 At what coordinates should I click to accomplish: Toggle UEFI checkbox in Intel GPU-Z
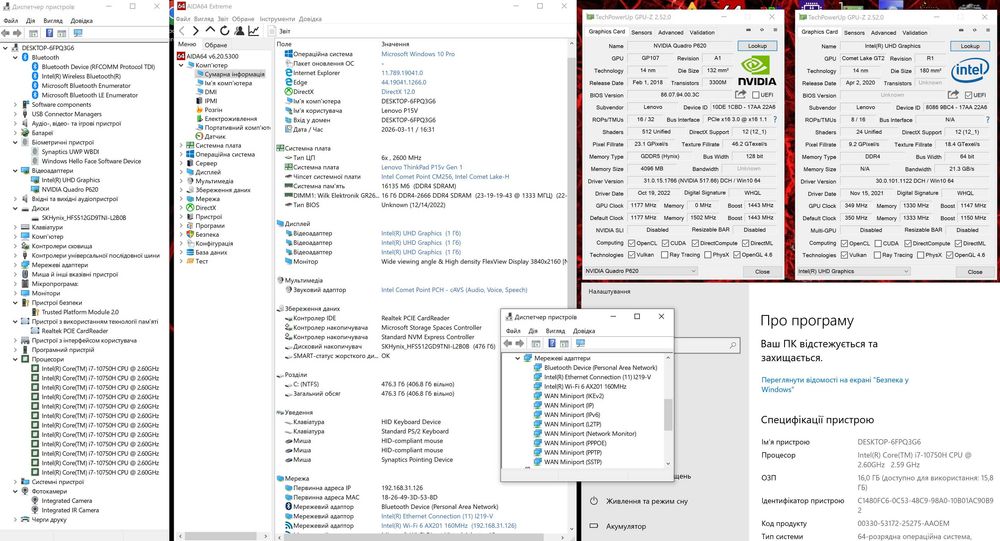[x=969, y=95]
